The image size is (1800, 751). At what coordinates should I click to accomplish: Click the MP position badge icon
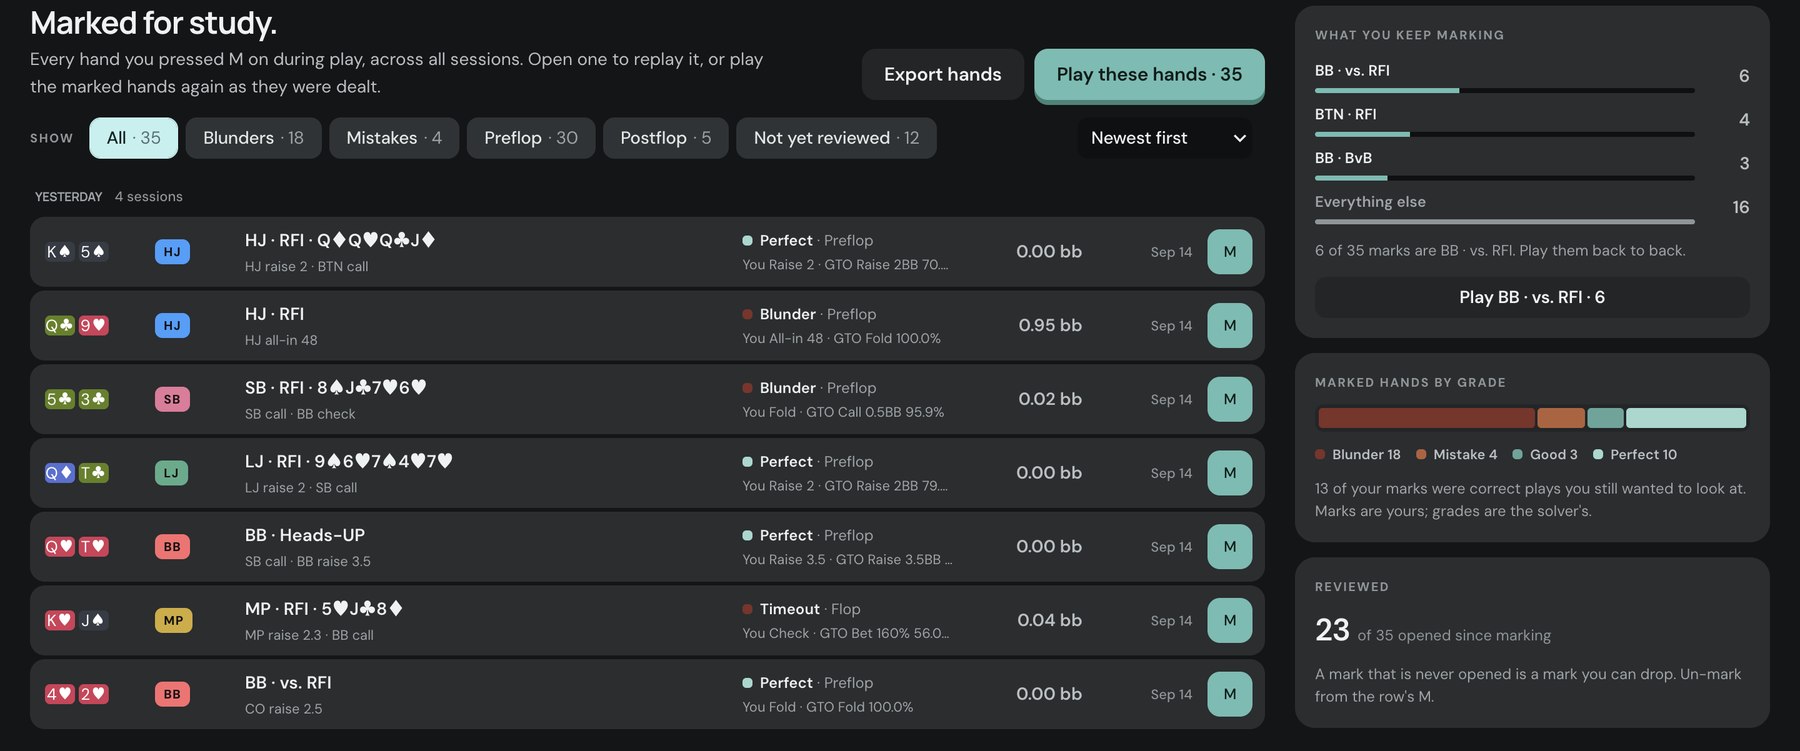point(172,620)
